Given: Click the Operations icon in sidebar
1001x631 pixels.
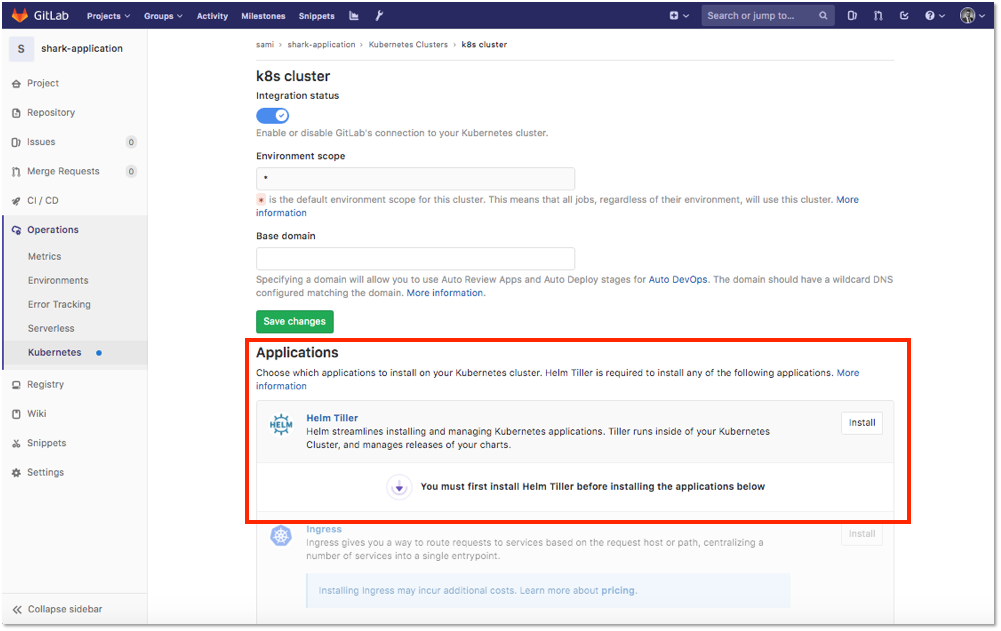Looking at the screenshot, I should point(17,231).
